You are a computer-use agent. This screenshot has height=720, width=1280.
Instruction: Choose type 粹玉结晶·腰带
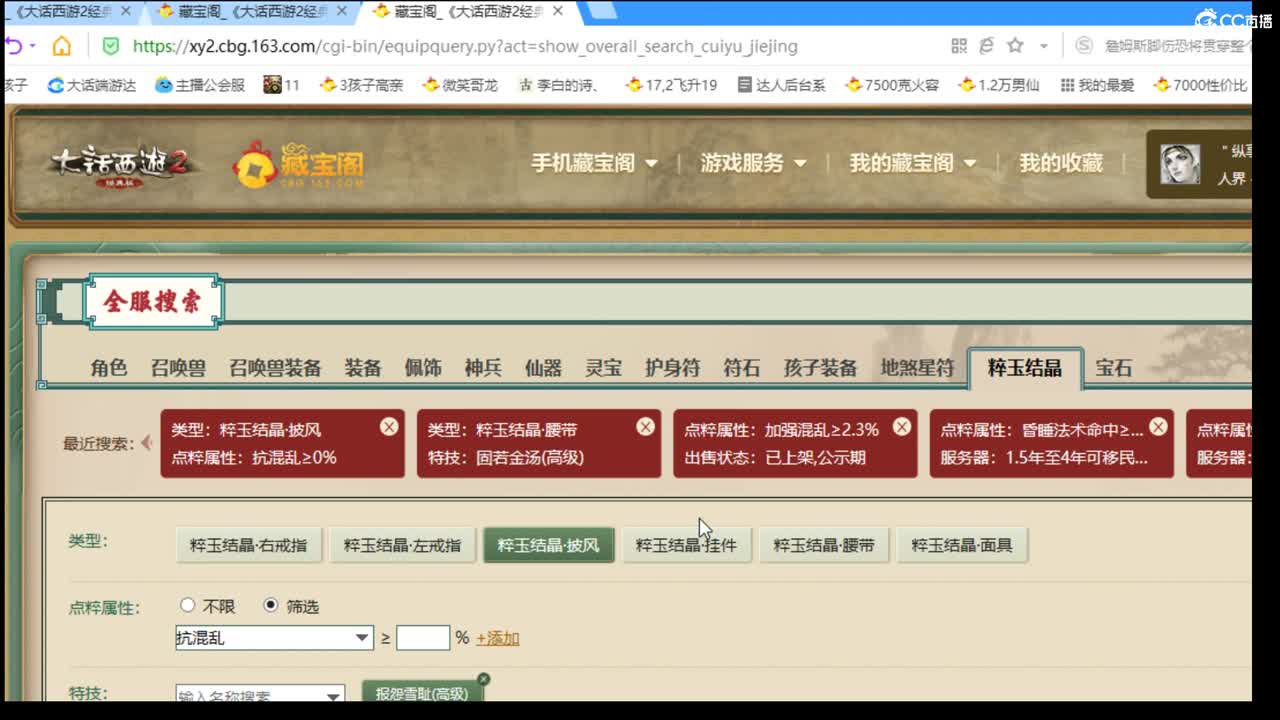coord(824,545)
